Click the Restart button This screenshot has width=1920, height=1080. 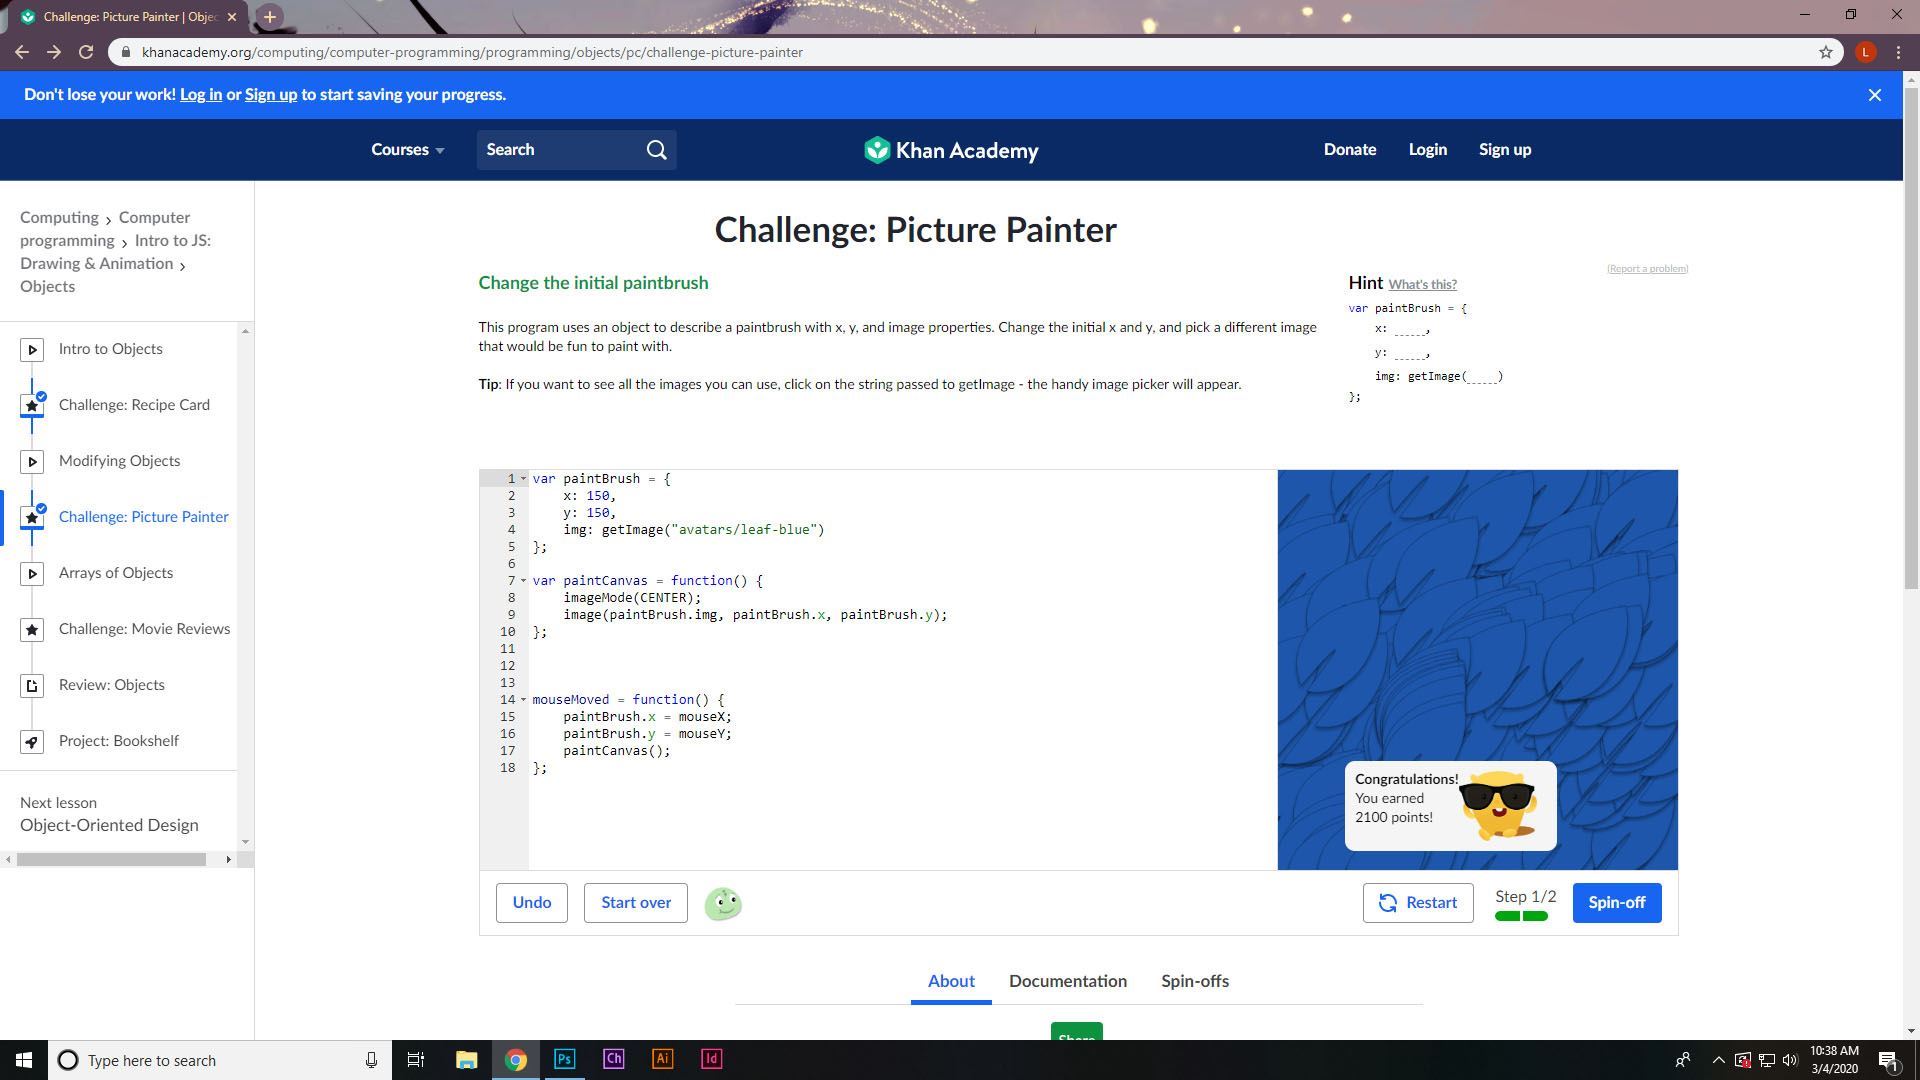[x=1417, y=903]
